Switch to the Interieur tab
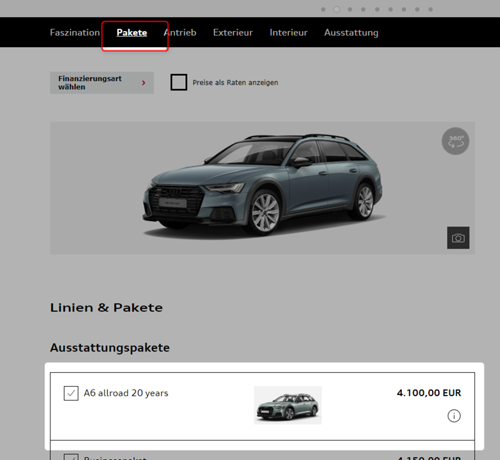 (288, 32)
